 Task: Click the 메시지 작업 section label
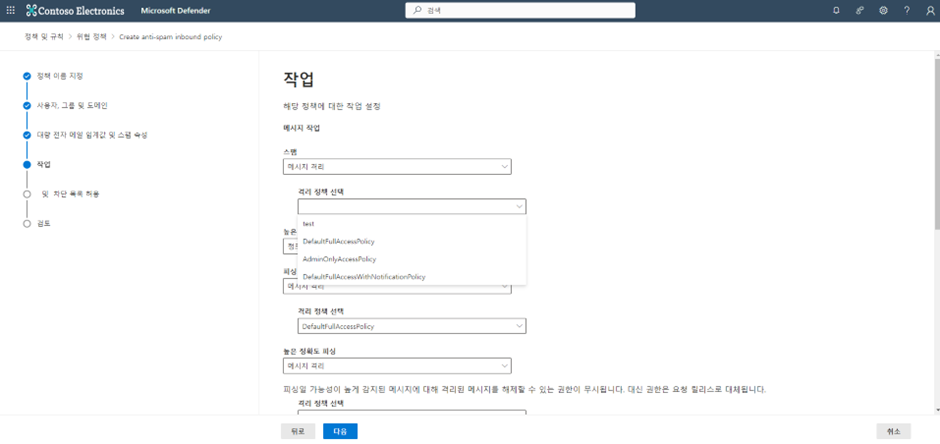pos(300,128)
